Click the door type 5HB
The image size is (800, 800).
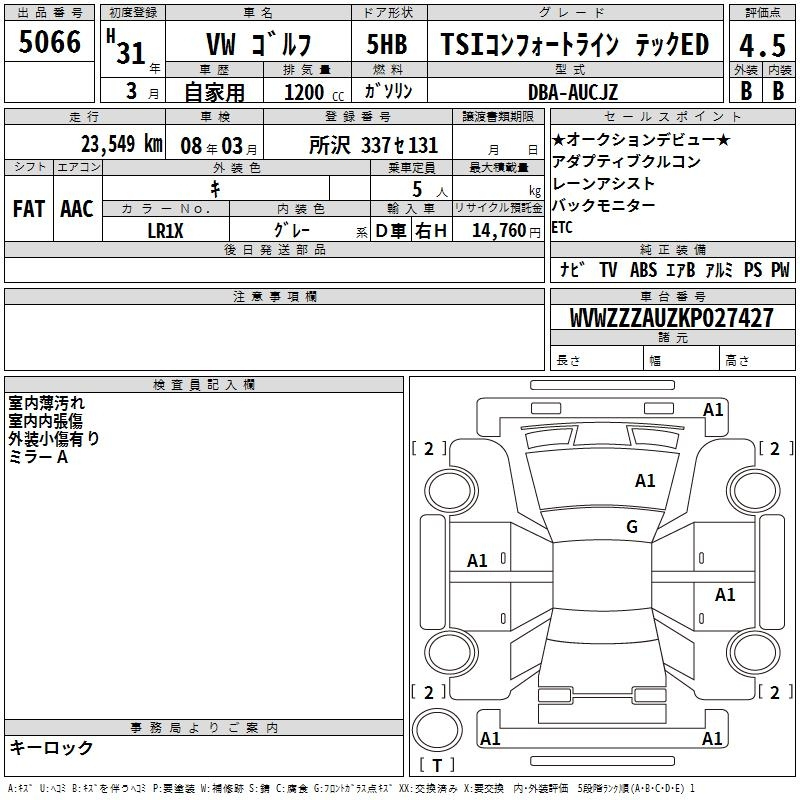click(x=387, y=44)
